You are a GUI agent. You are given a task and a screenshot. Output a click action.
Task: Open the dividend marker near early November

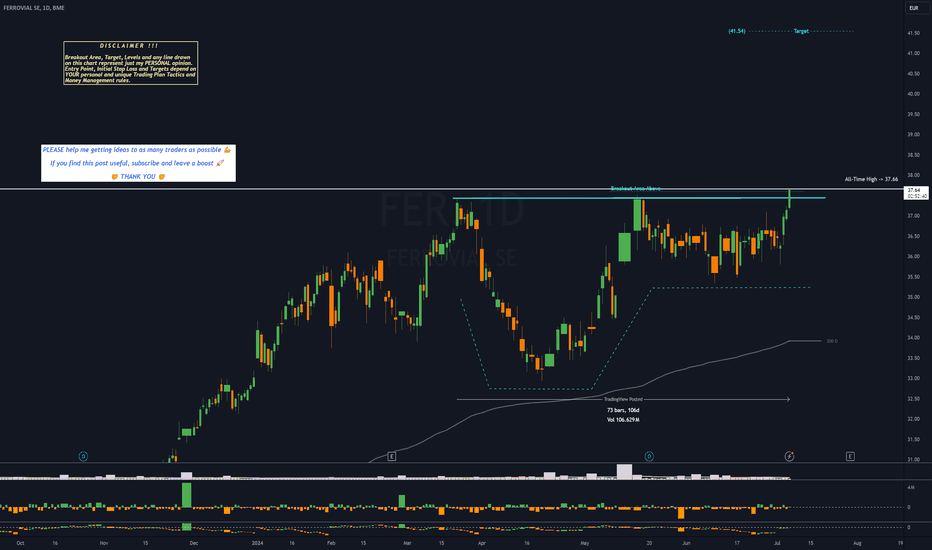point(83,456)
